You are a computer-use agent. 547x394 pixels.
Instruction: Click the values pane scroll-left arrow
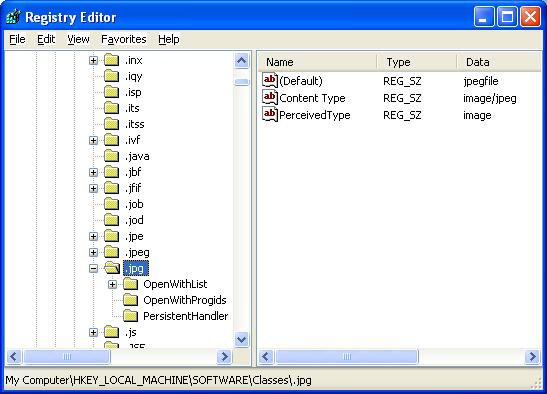(x=267, y=356)
